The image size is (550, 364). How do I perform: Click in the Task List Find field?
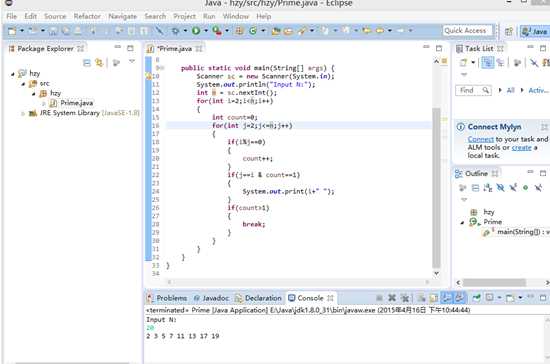(x=474, y=90)
